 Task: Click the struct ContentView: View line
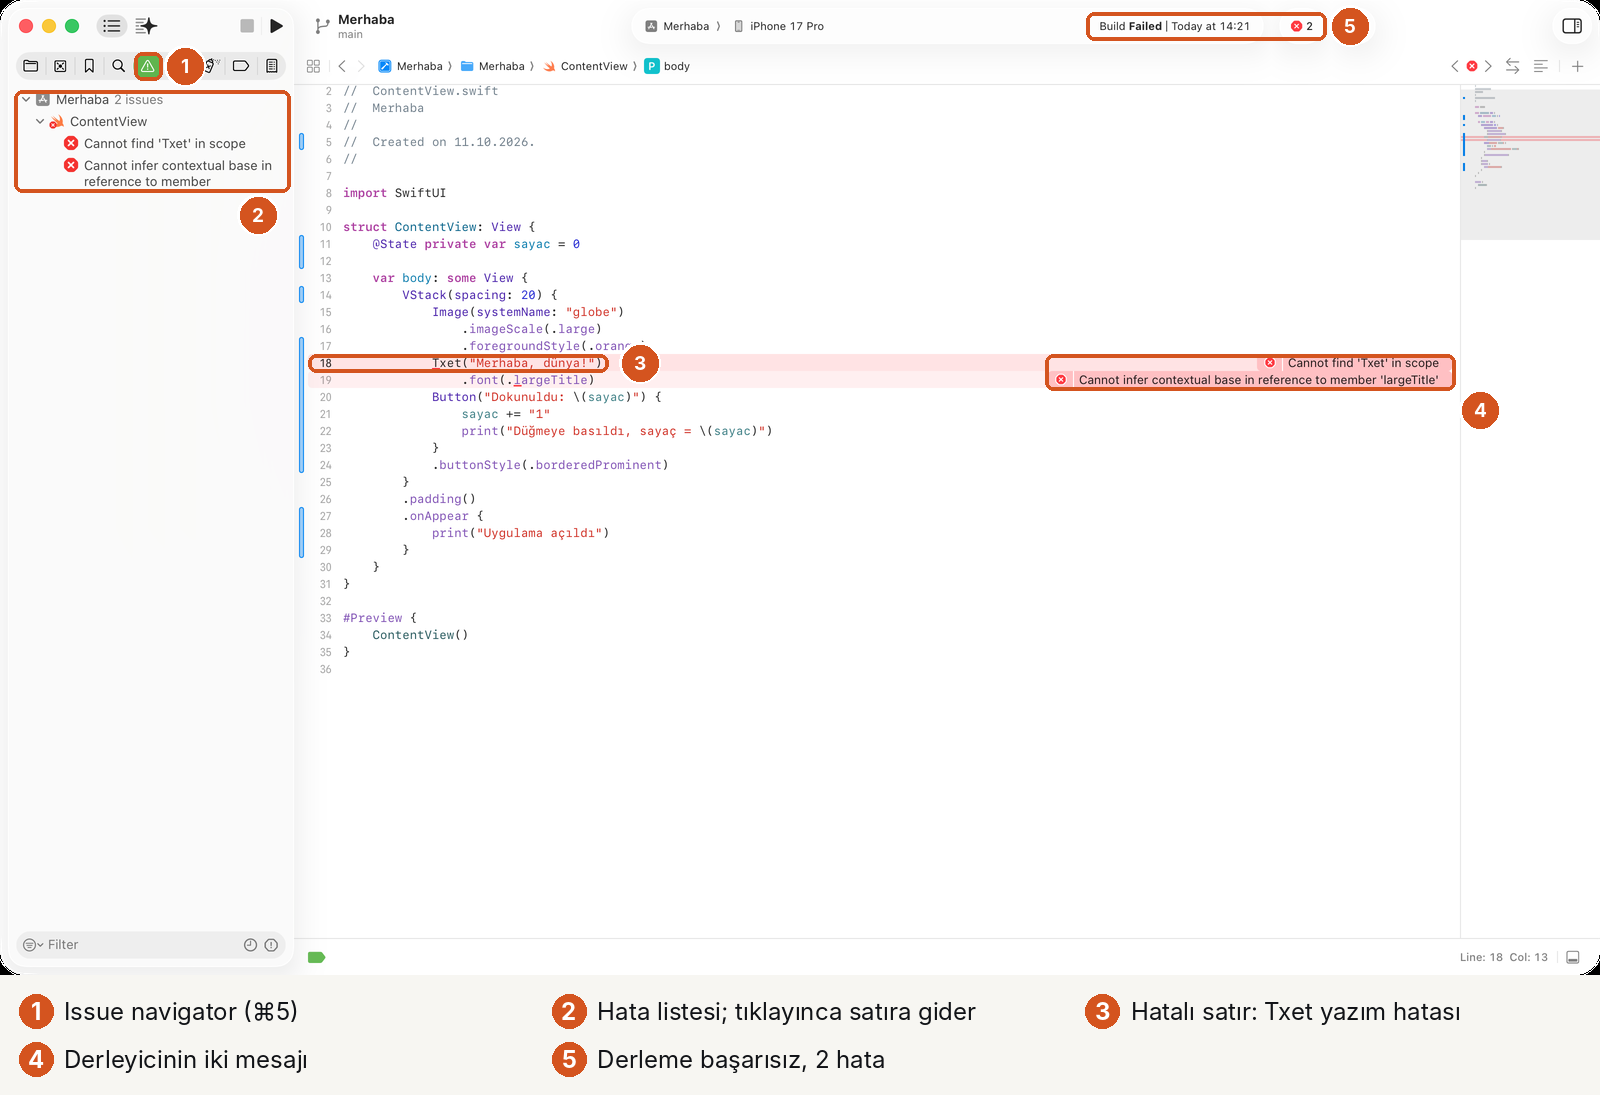pos(439,227)
